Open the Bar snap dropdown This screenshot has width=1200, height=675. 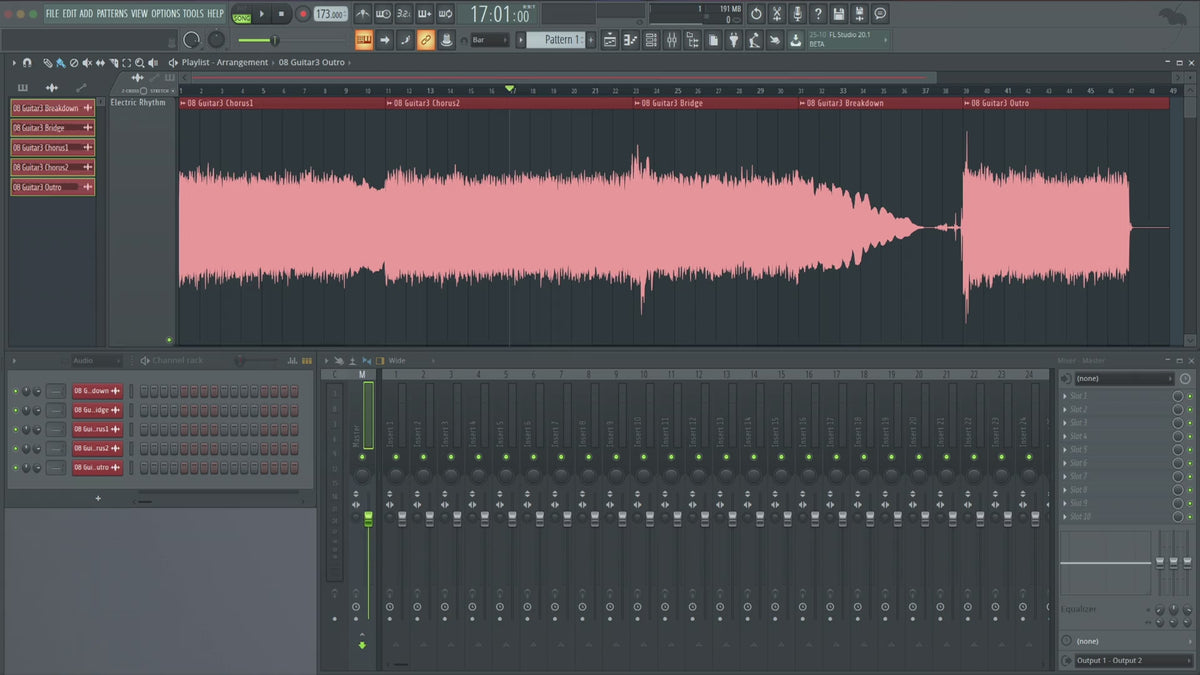point(490,40)
